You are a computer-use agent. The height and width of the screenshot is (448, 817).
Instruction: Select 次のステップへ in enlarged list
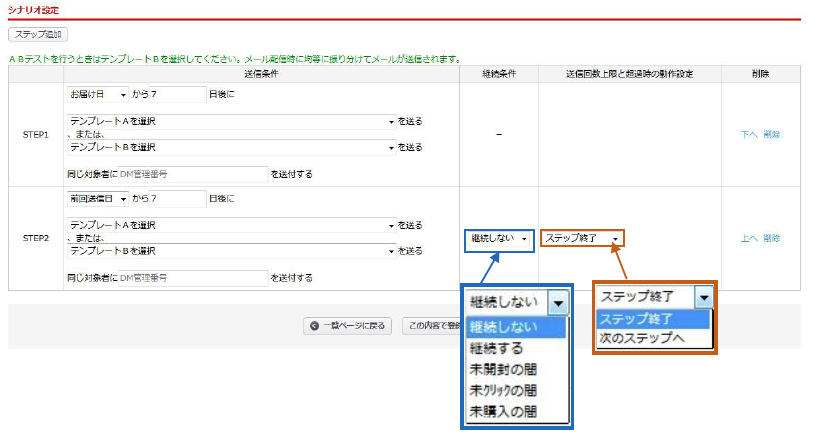[x=642, y=339]
